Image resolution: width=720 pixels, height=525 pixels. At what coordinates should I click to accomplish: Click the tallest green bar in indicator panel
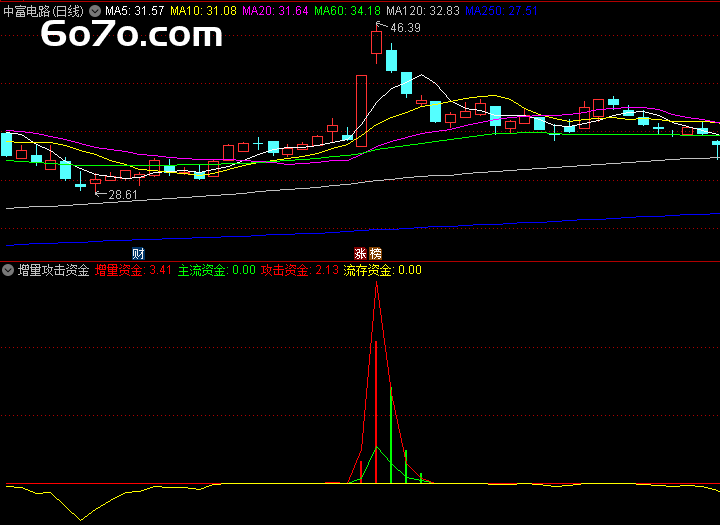click(391, 435)
